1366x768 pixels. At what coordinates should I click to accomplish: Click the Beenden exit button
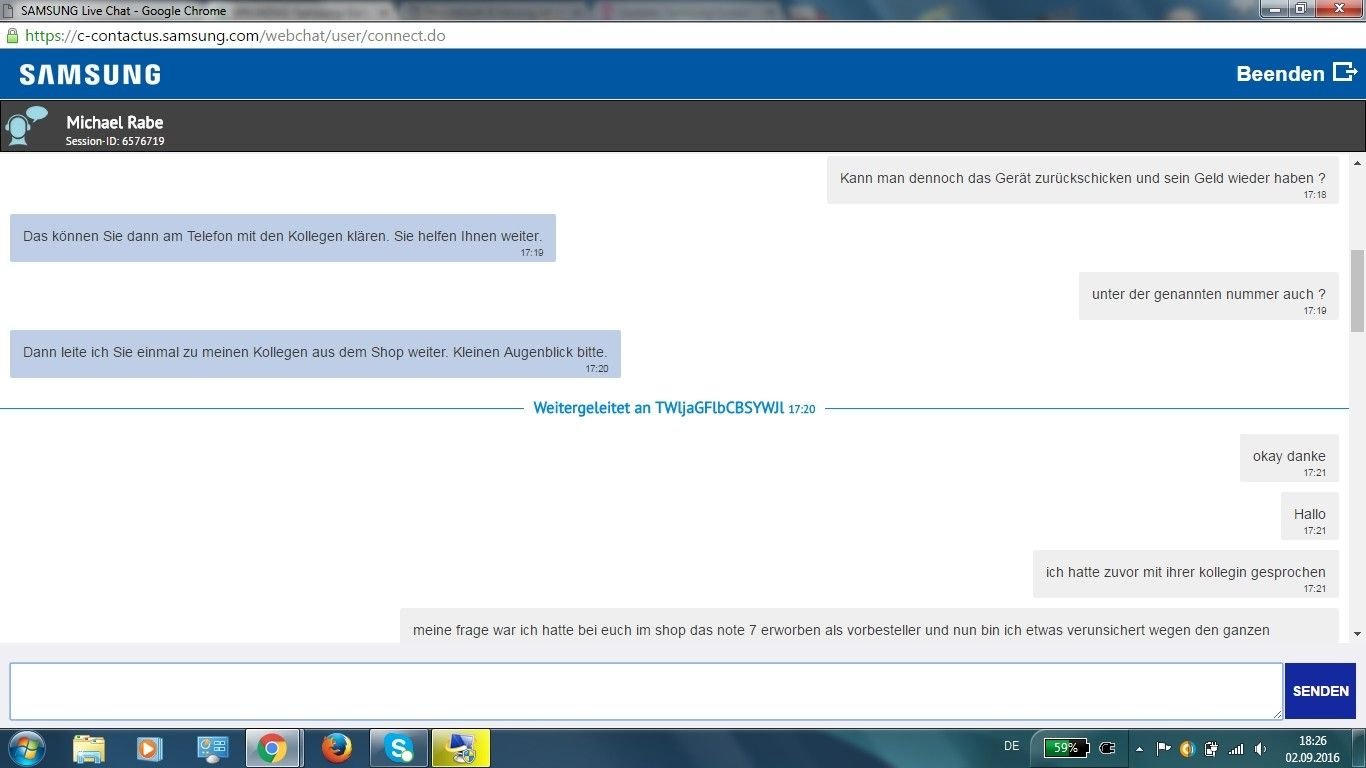click(1297, 73)
